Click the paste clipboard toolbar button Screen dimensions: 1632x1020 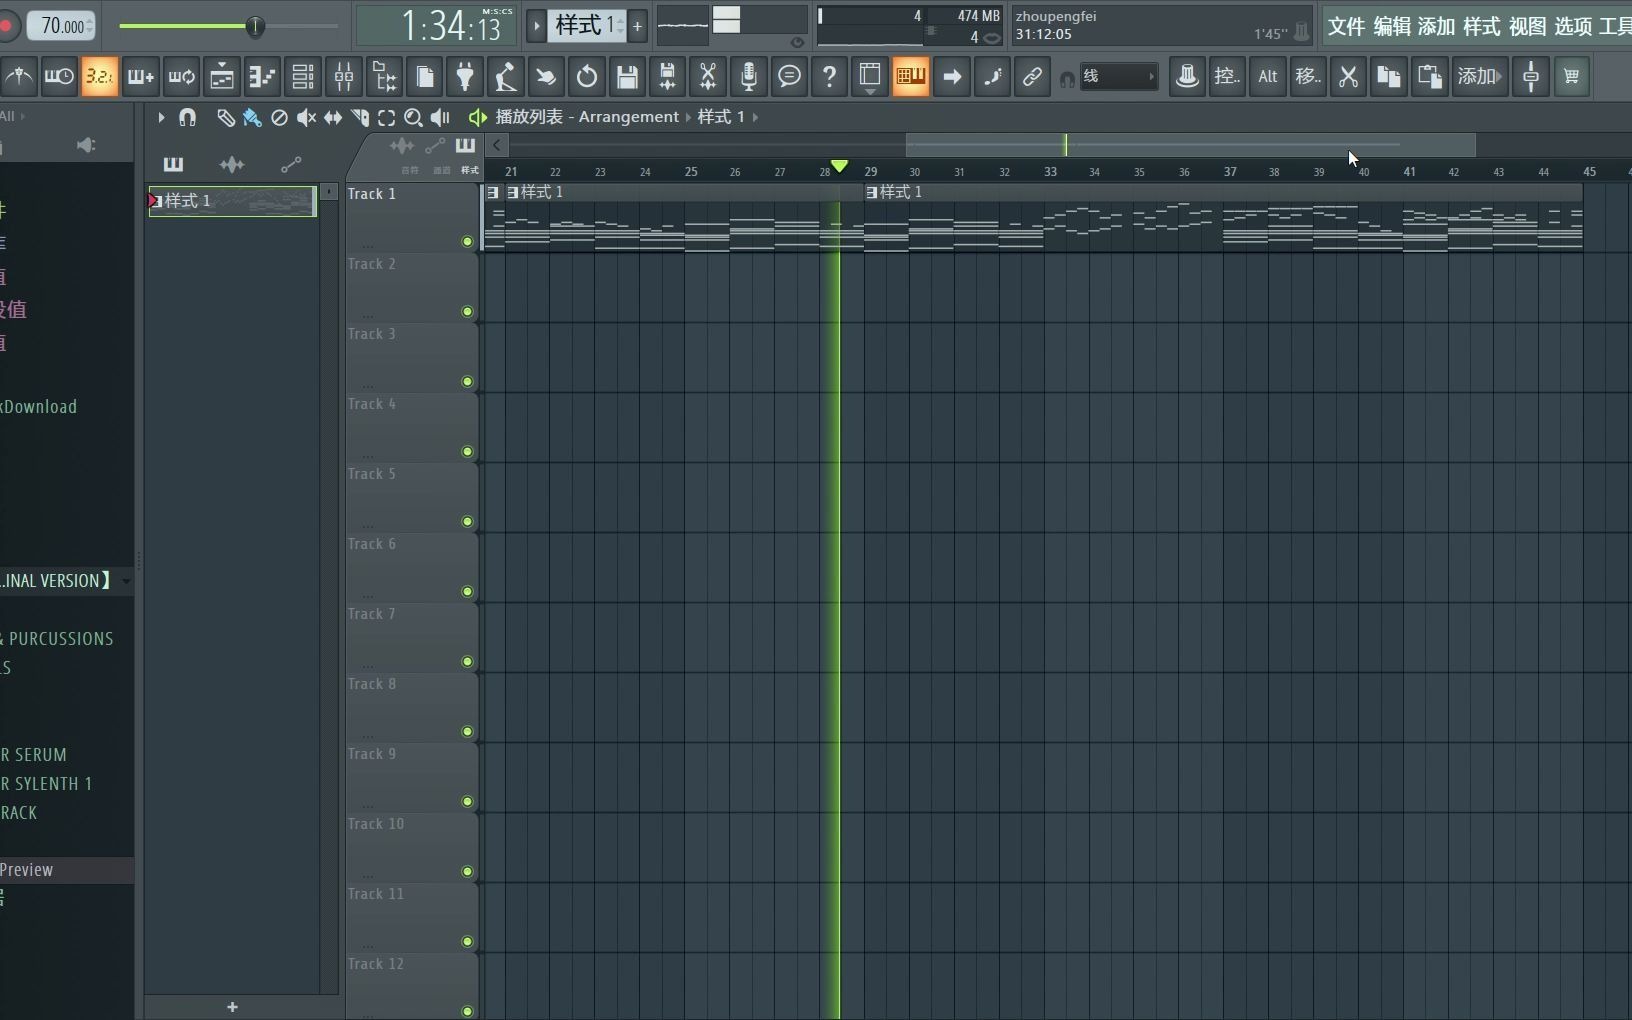(1430, 76)
